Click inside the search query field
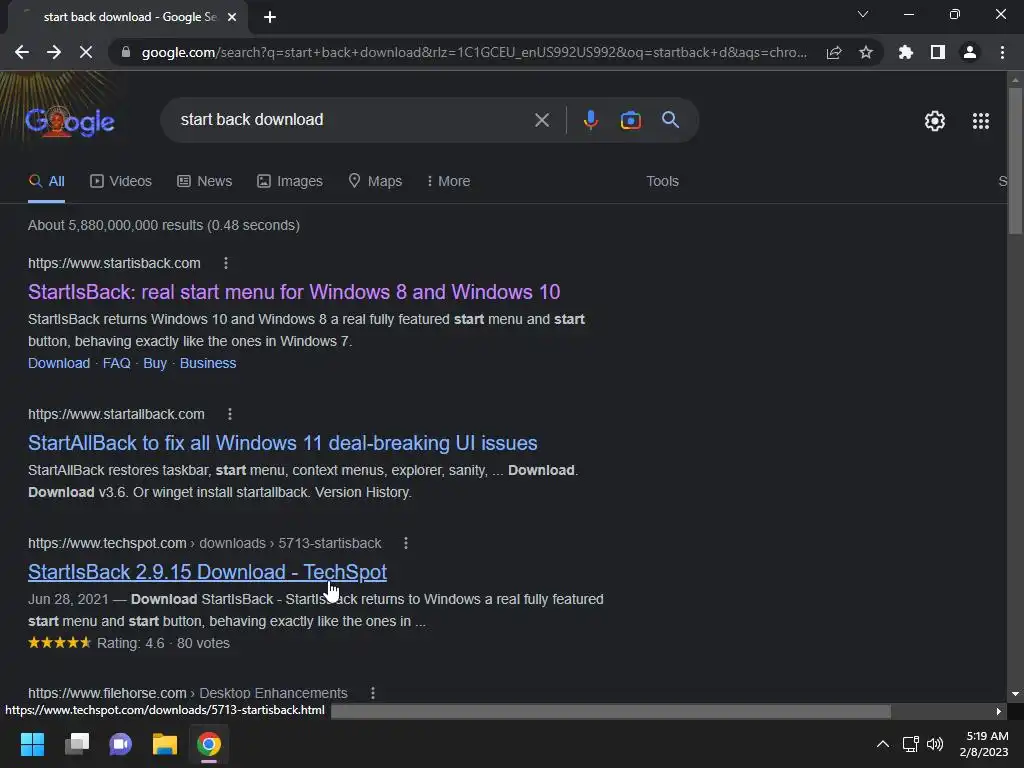Image resolution: width=1024 pixels, height=768 pixels. [353, 120]
